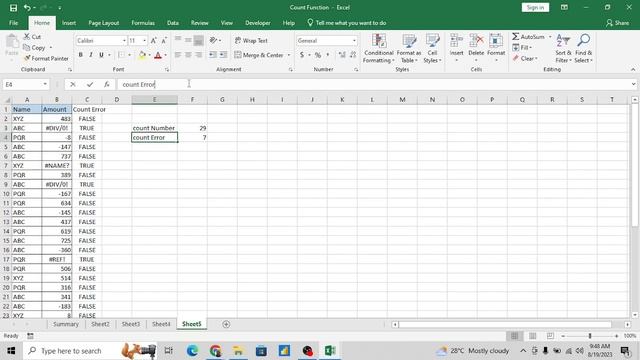The width and height of the screenshot is (640, 360).
Task: Open the General number format dropdown
Action: pos(354,41)
